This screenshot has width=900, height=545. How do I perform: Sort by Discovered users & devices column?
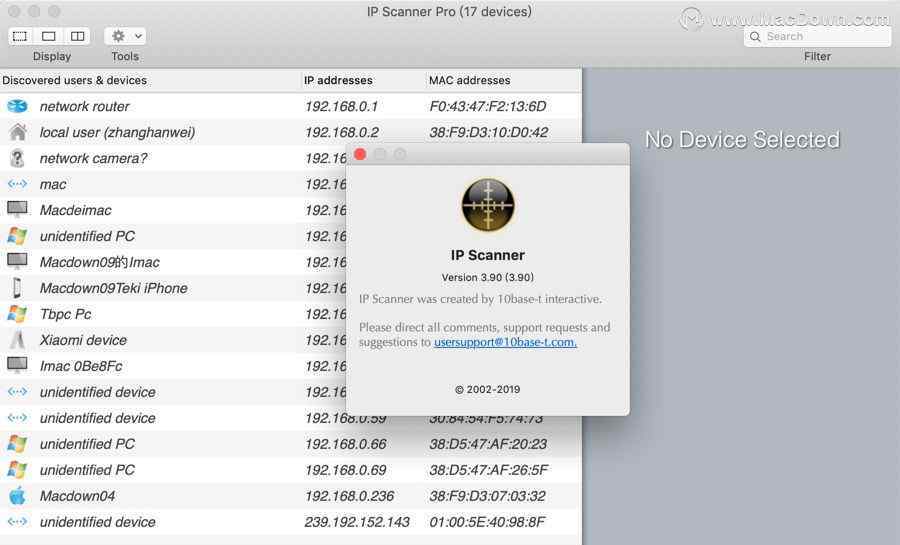pyautogui.click(x=75, y=80)
